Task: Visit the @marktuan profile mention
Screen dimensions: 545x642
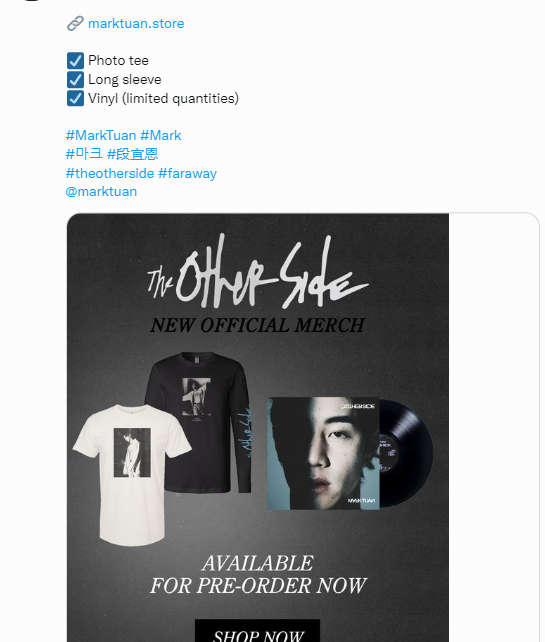Action: coord(101,192)
